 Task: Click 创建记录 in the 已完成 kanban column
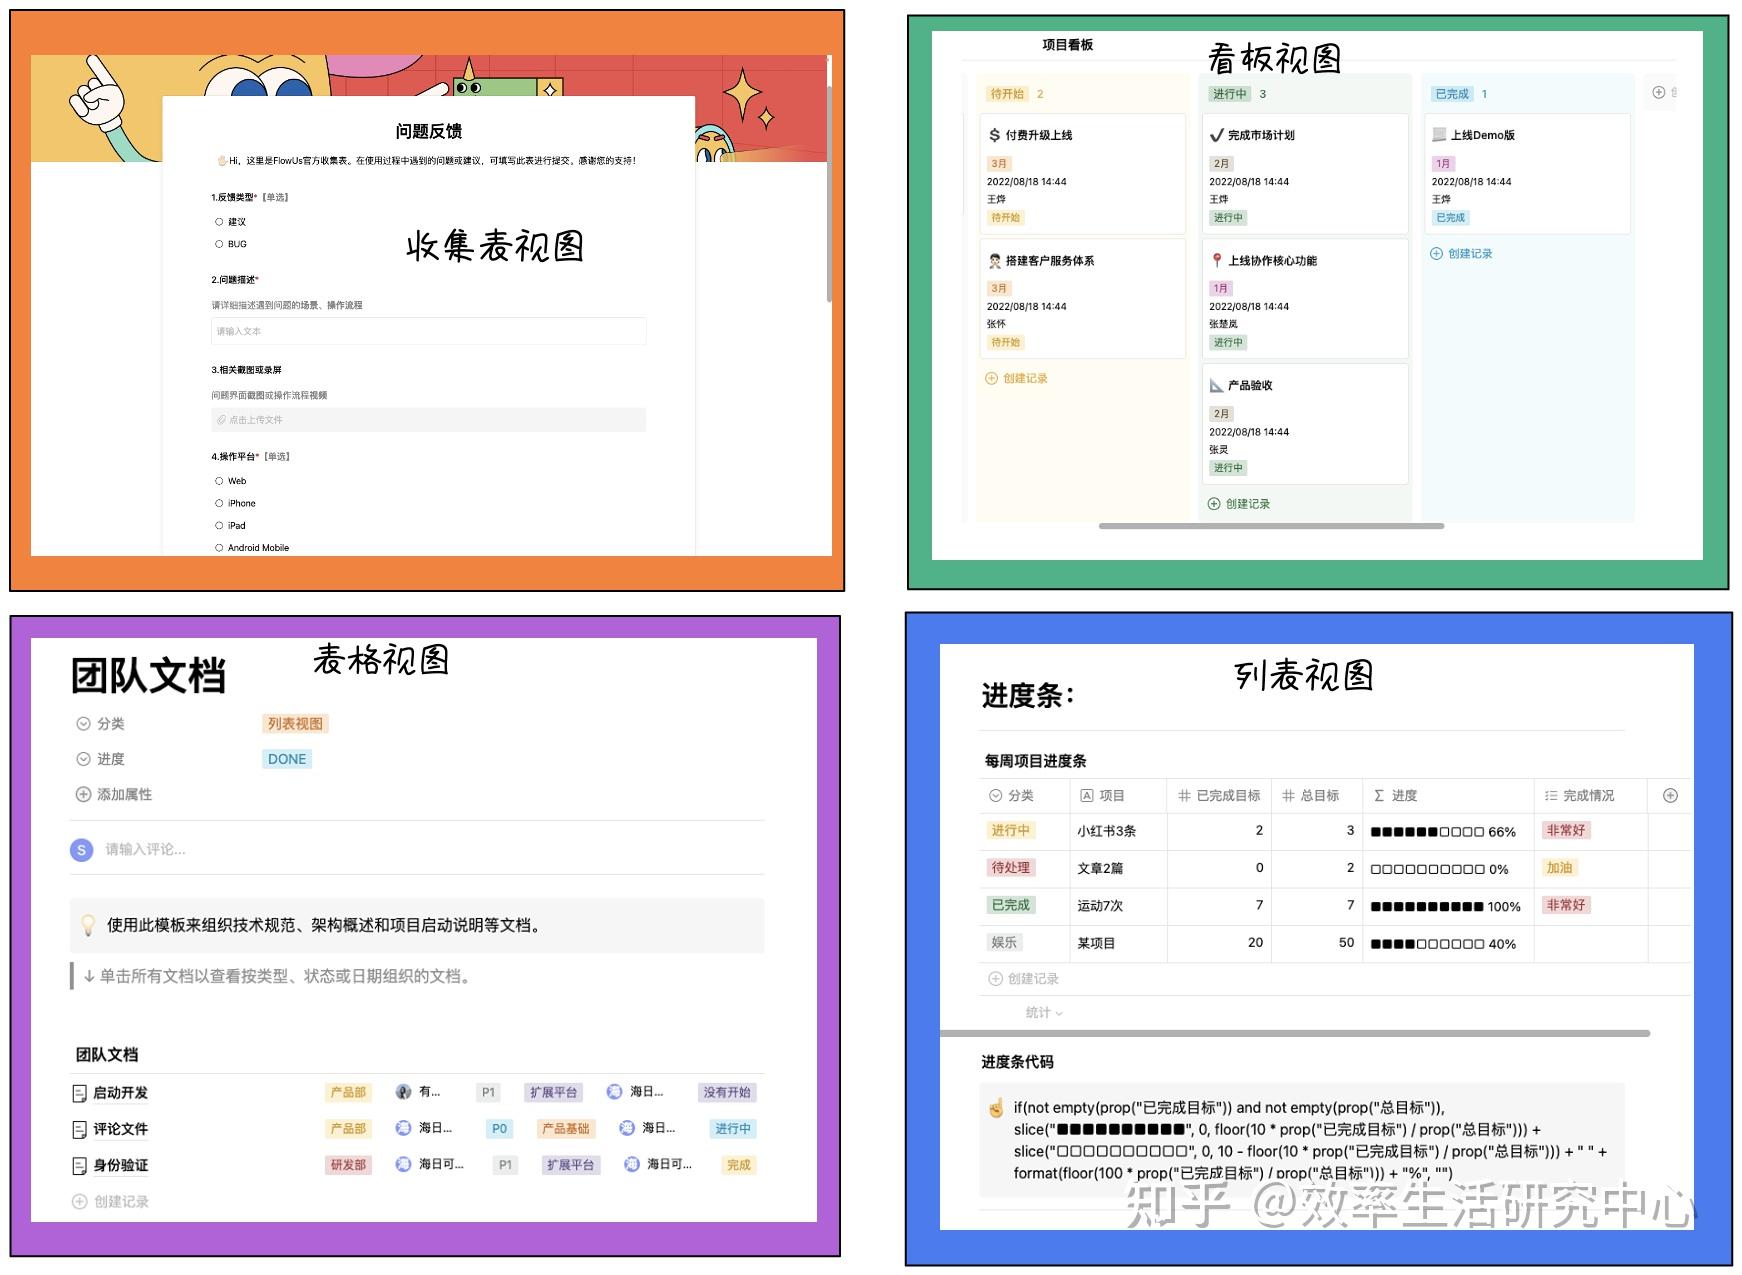[1461, 254]
